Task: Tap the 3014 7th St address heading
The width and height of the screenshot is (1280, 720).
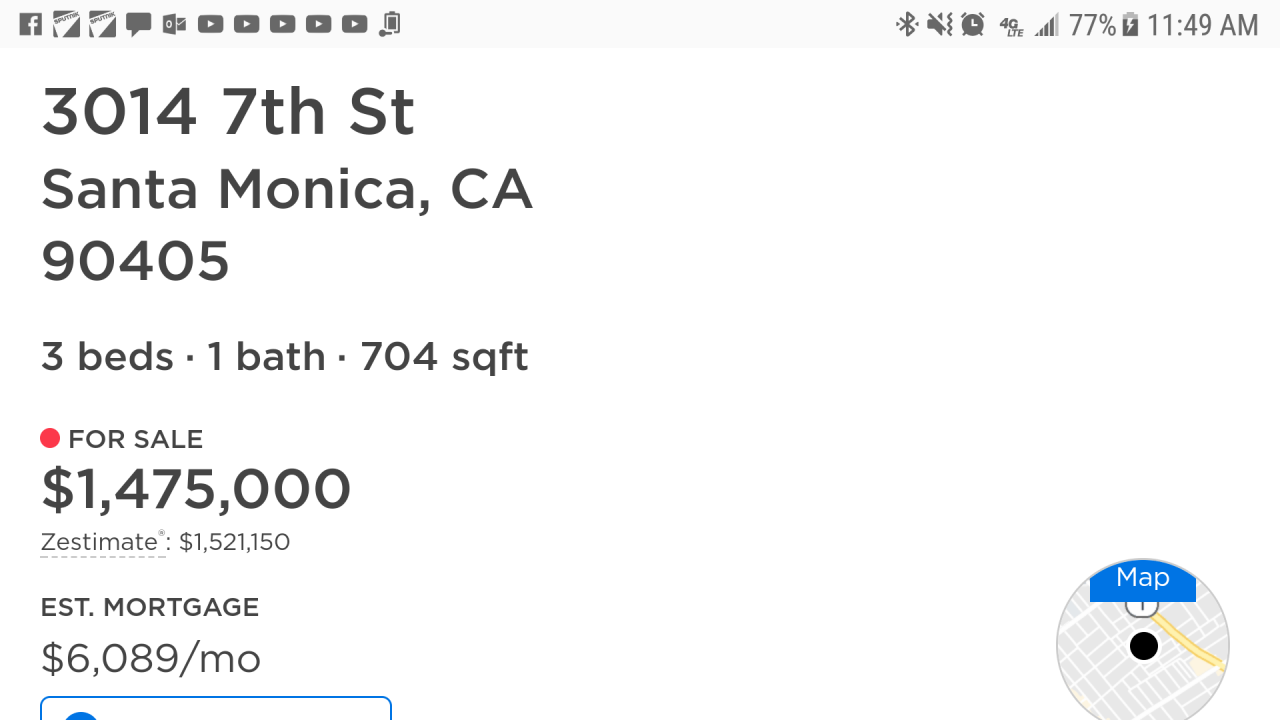Action: click(228, 111)
